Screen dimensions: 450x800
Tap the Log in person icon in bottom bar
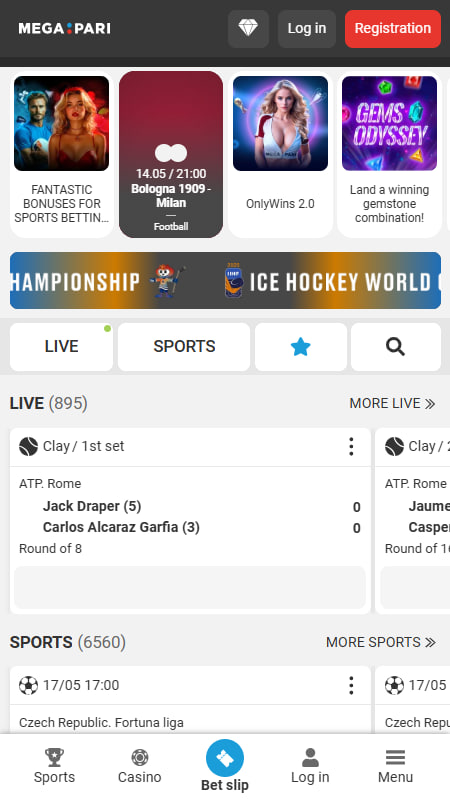coord(310,757)
